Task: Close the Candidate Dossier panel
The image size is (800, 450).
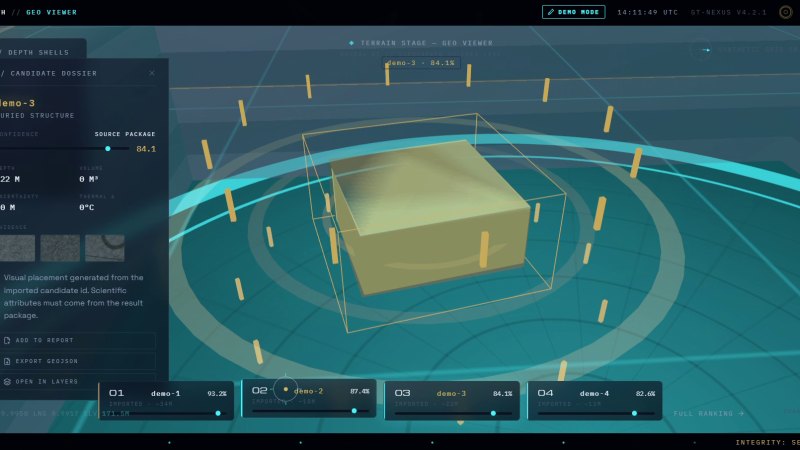Action: click(152, 73)
